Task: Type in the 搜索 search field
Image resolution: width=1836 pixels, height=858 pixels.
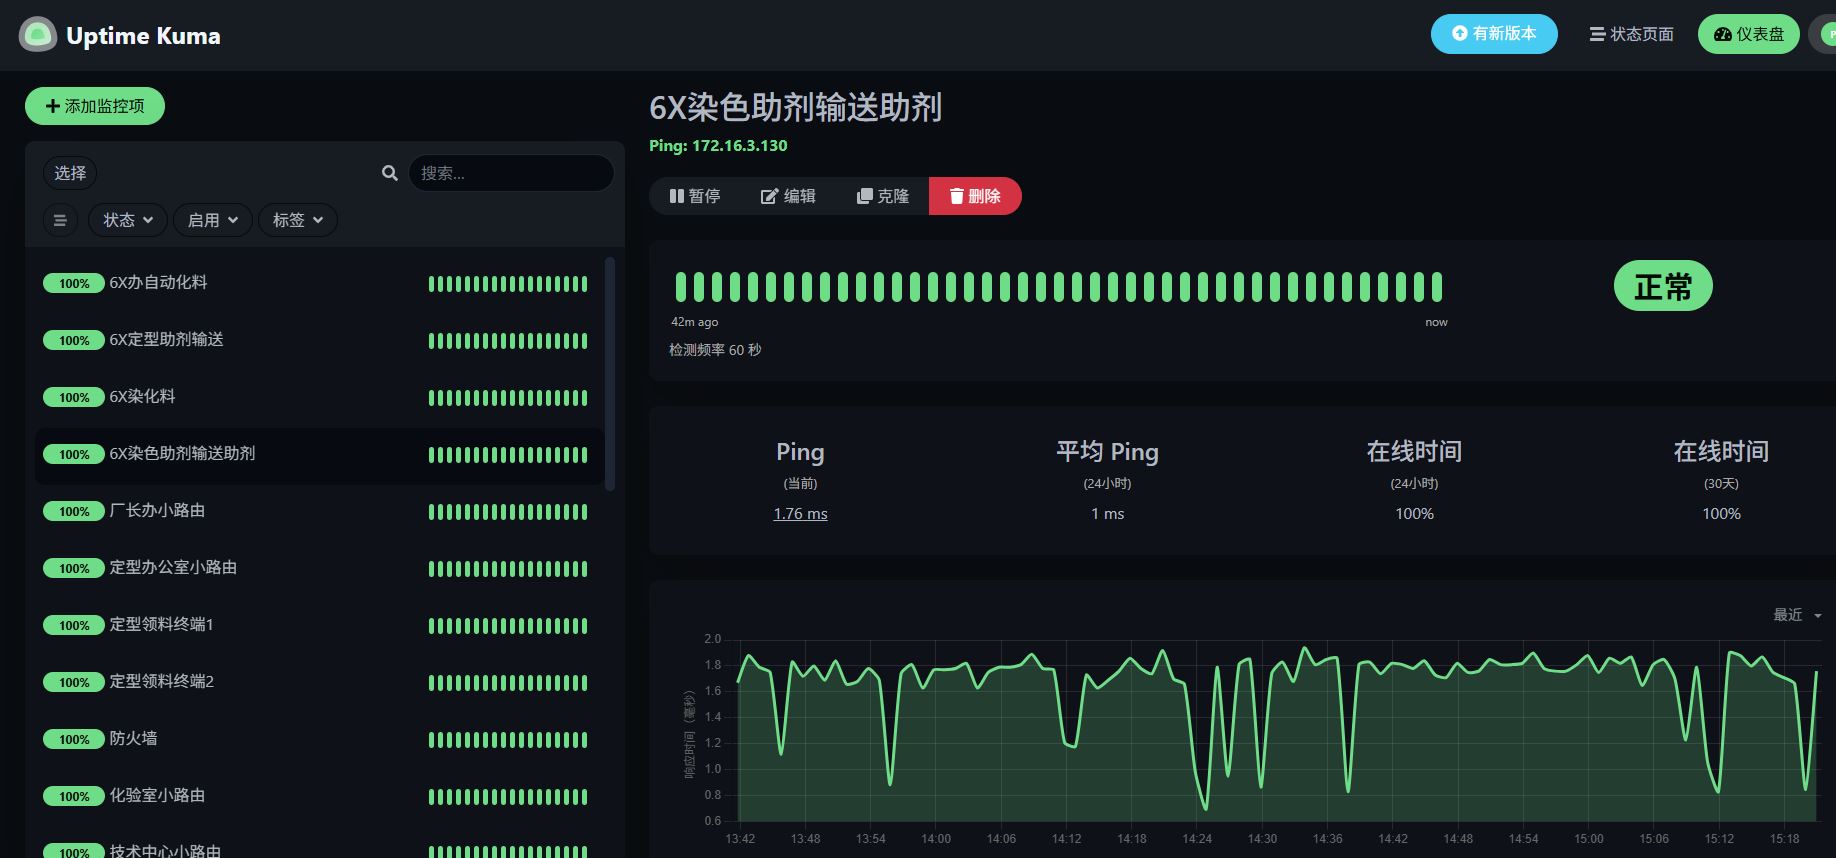Action: tap(511, 173)
